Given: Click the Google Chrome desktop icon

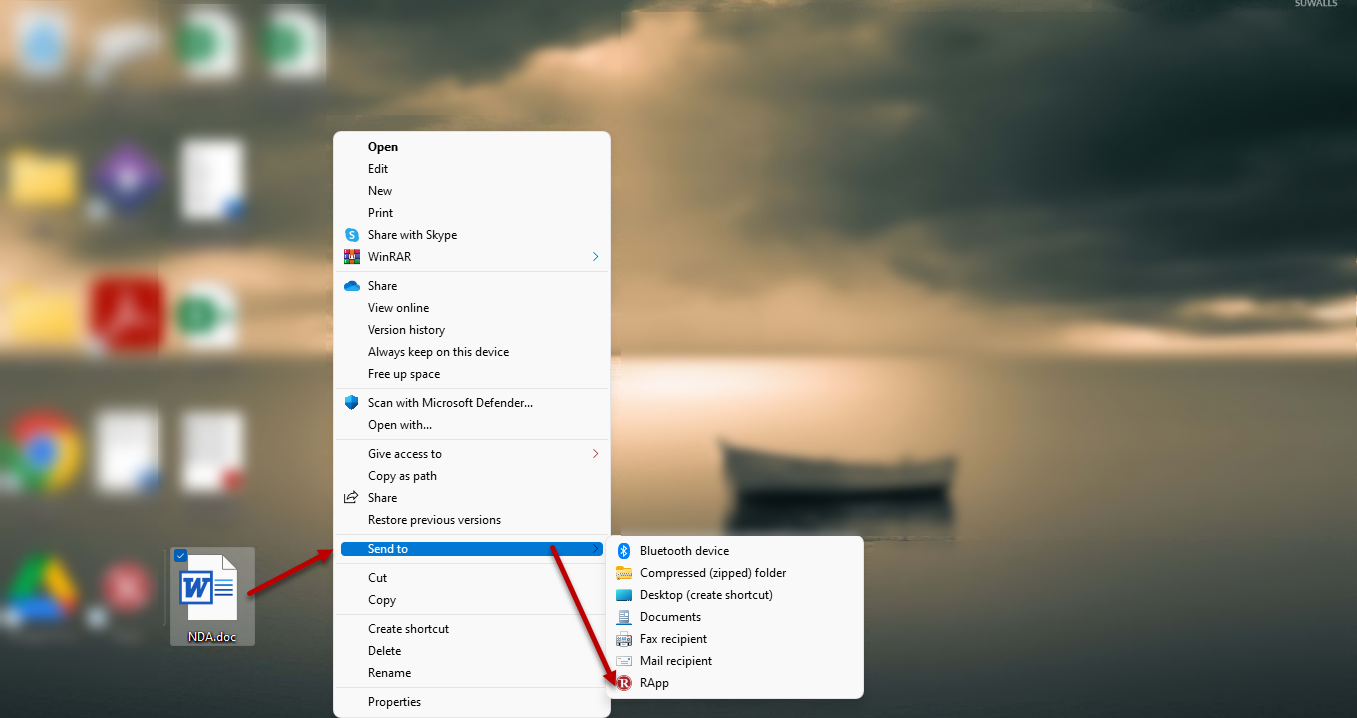Looking at the screenshot, I should (x=41, y=450).
